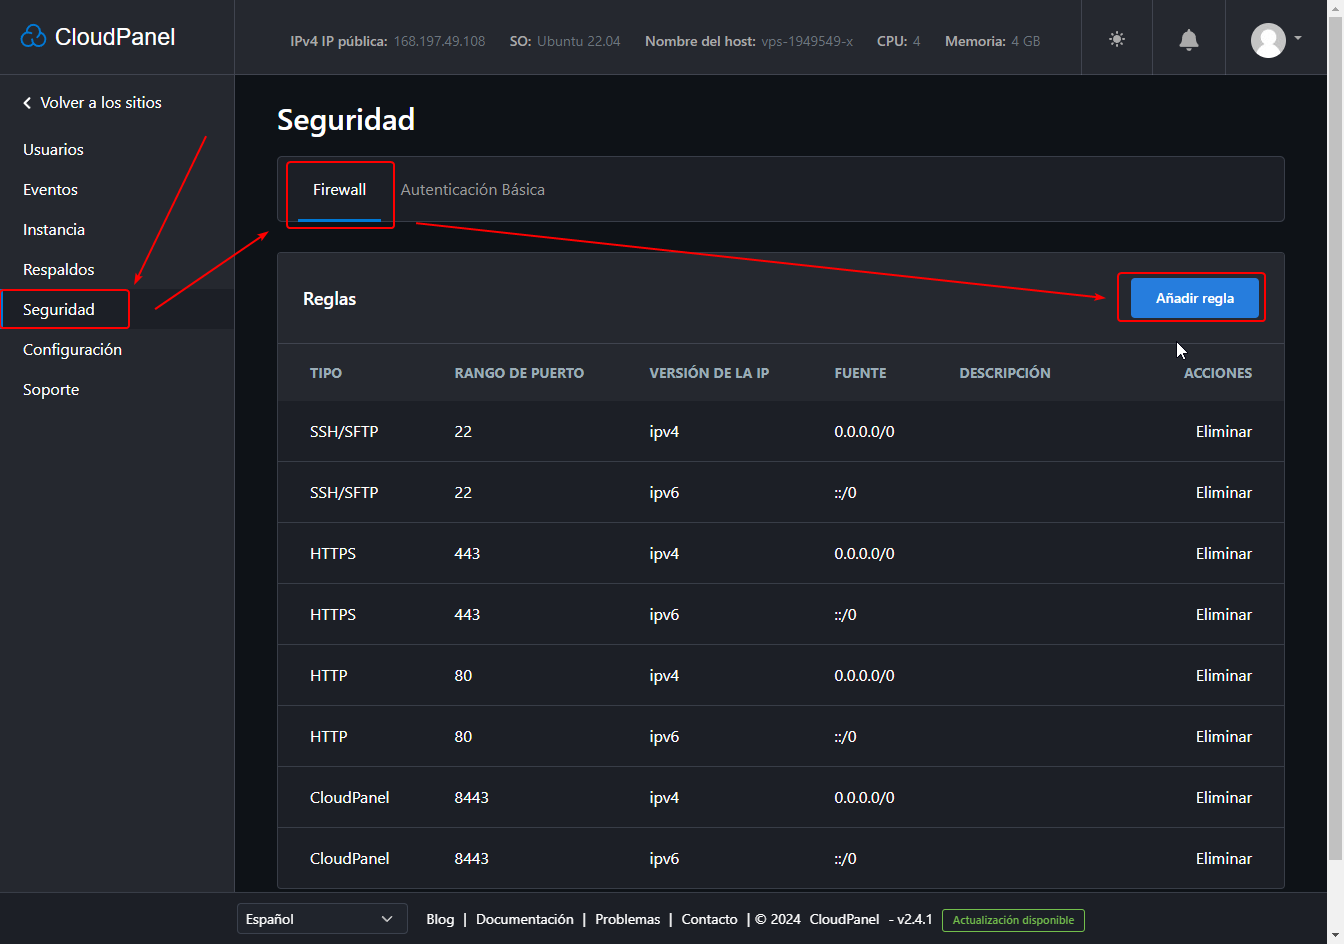The height and width of the screenshot is (944, 1344).
Task: Eliminar the HTTPS ipv6 rule
Action: pyautogui.click(x=1224, y=615)
